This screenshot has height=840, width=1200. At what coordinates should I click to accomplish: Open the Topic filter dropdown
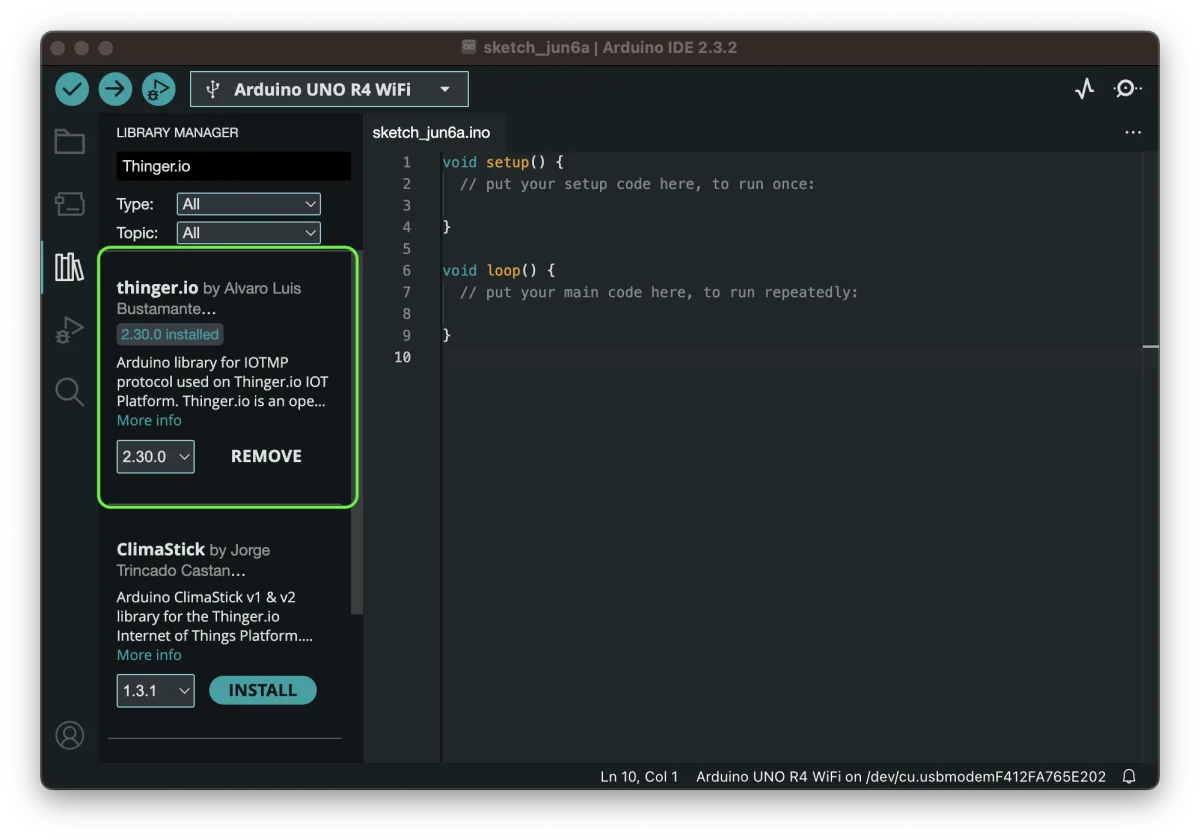coord(249,233)
